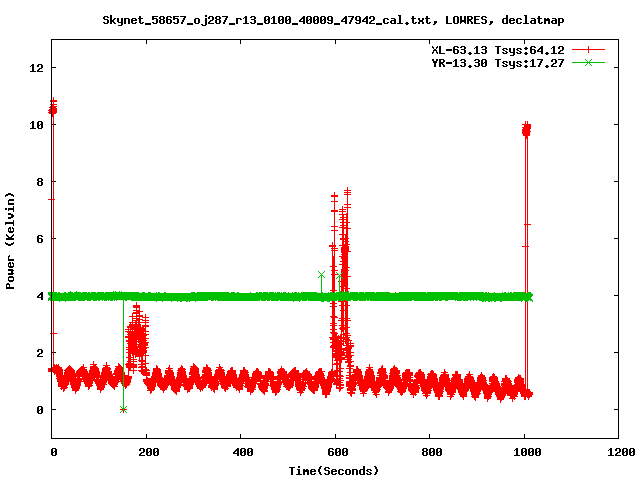The height and width of the screenshot is (480, 640).
Task: Click the y-axis tick label 8
Action: (40, 182)
